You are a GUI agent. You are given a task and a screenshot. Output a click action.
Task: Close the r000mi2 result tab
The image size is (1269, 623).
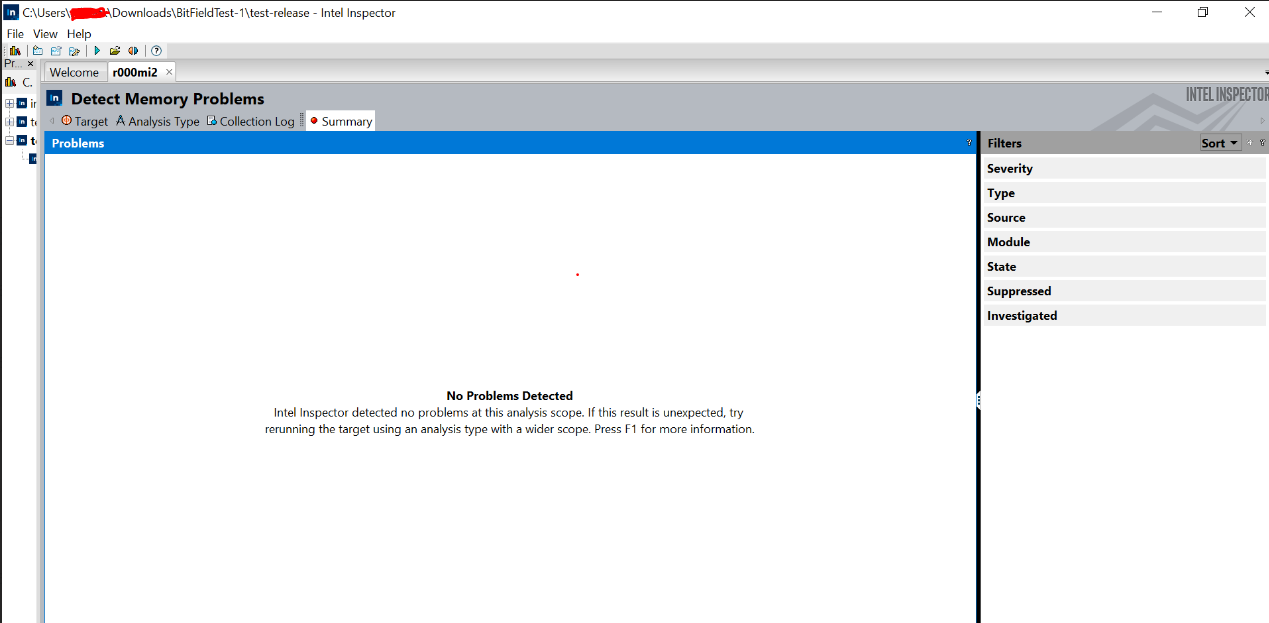click(x=167, y=71)
